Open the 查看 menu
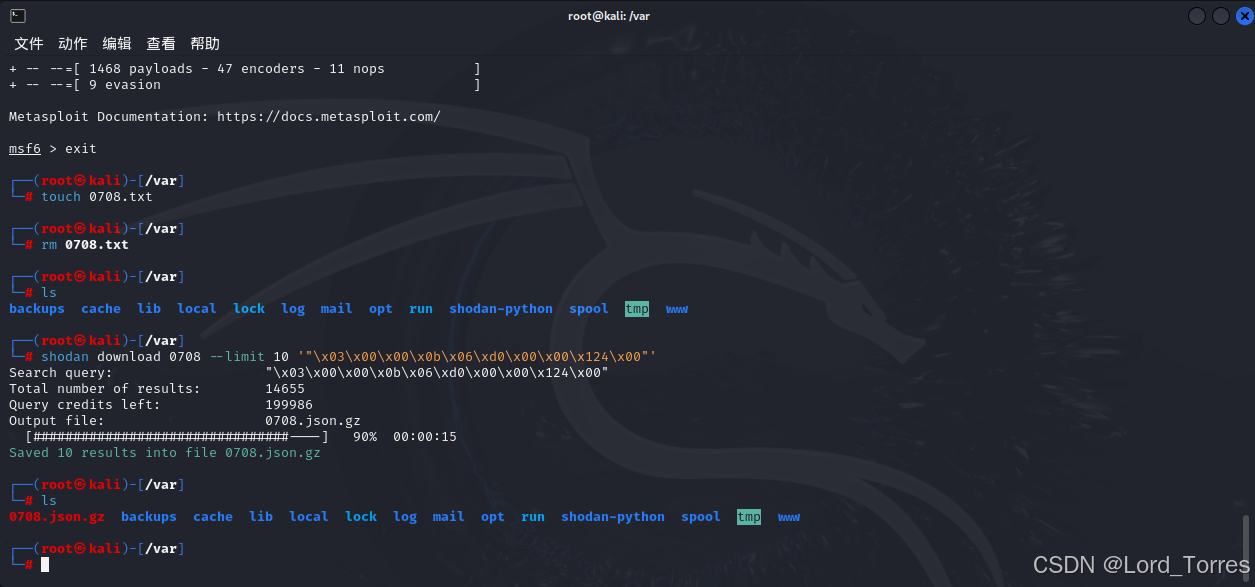Image resolution: width=1255 pixels, height=587 pixels. [x=160, y=43]
